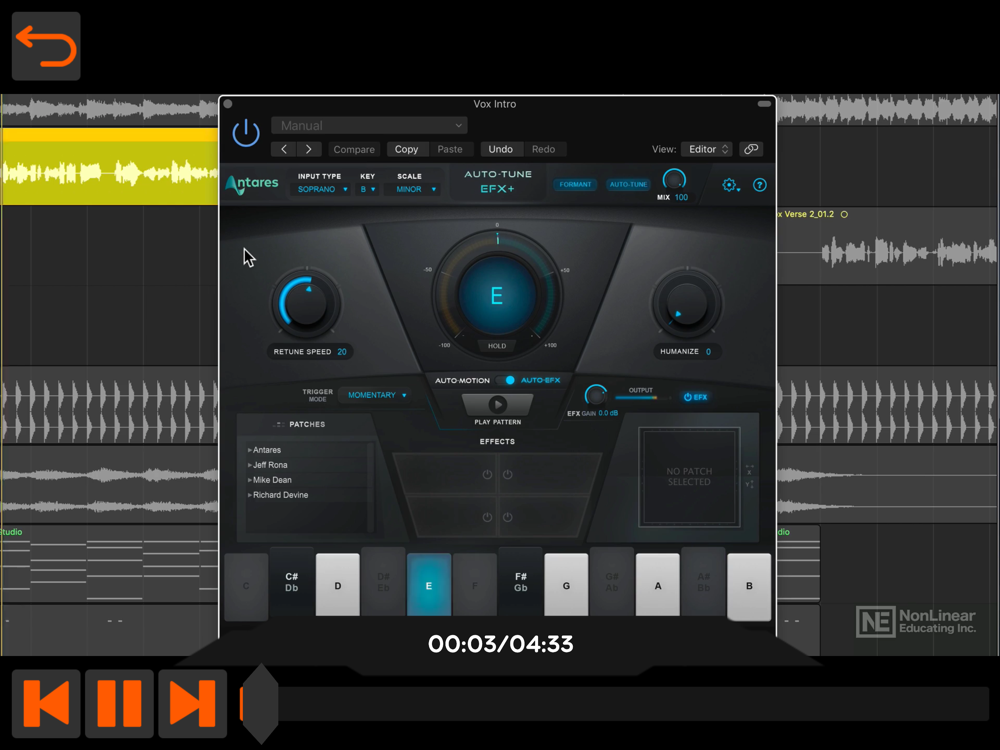
Task: Click the No Patch Selected XY pad
Action: click(689, 477)
